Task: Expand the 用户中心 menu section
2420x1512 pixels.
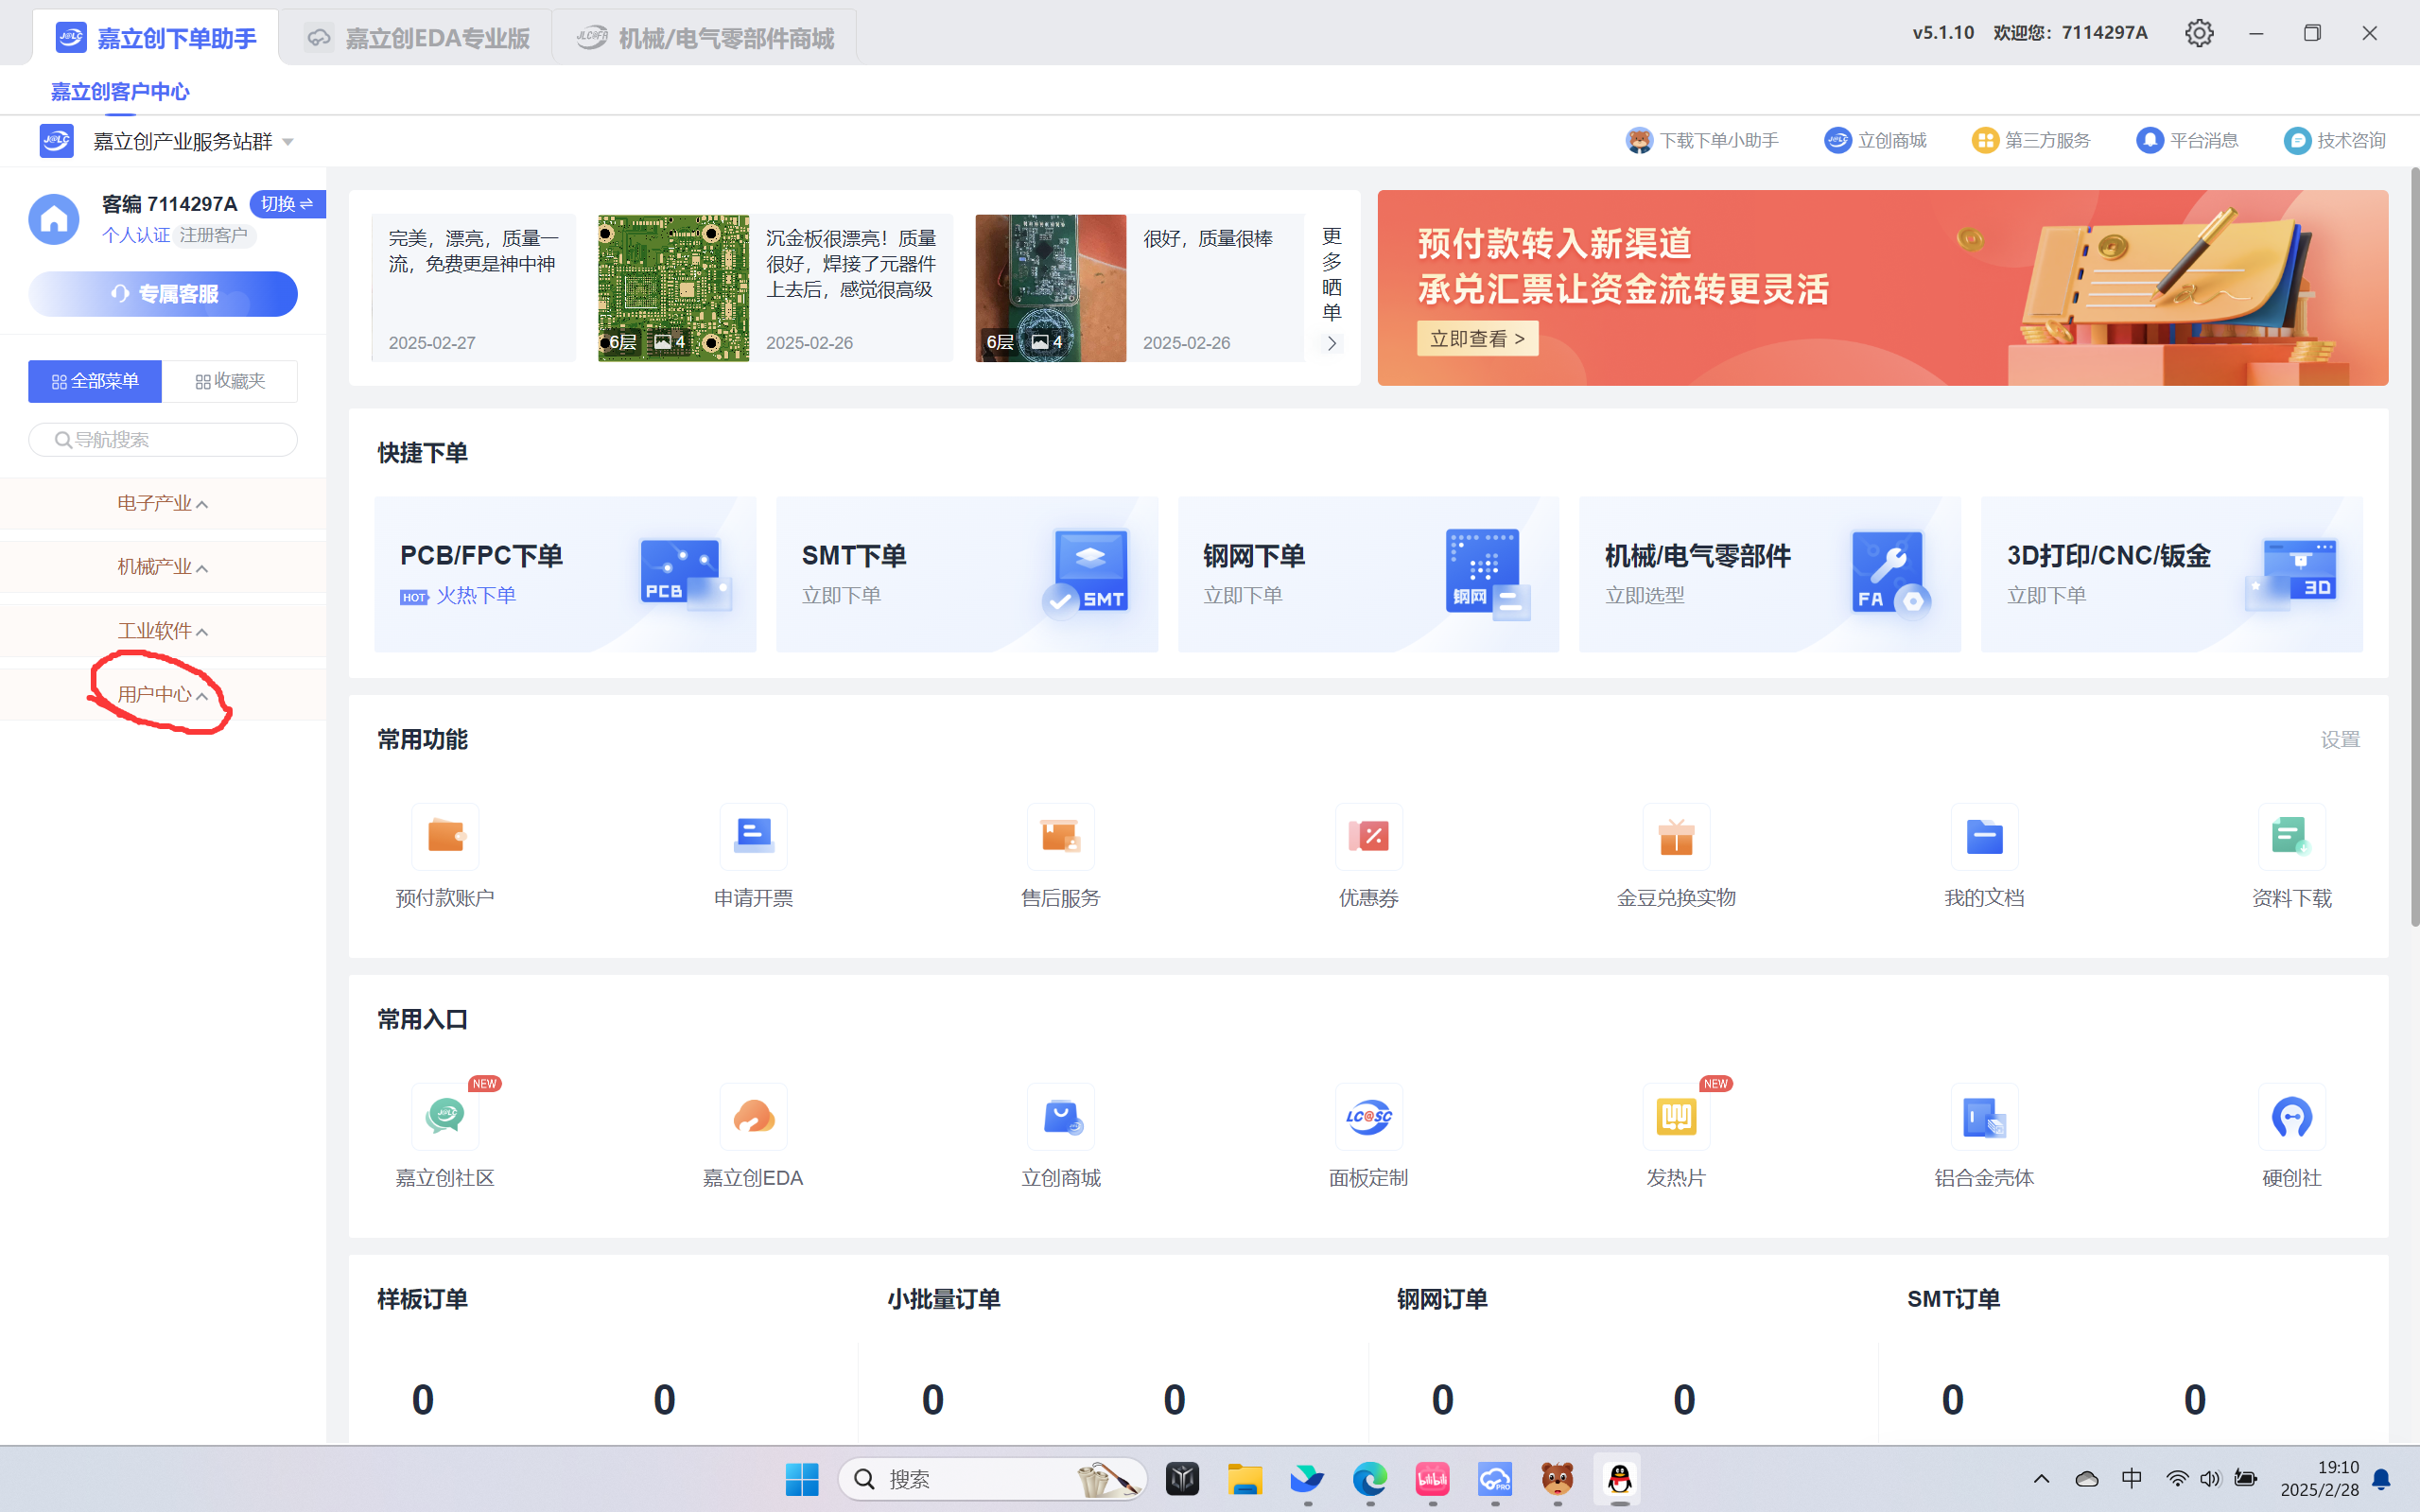Action: 163,694
